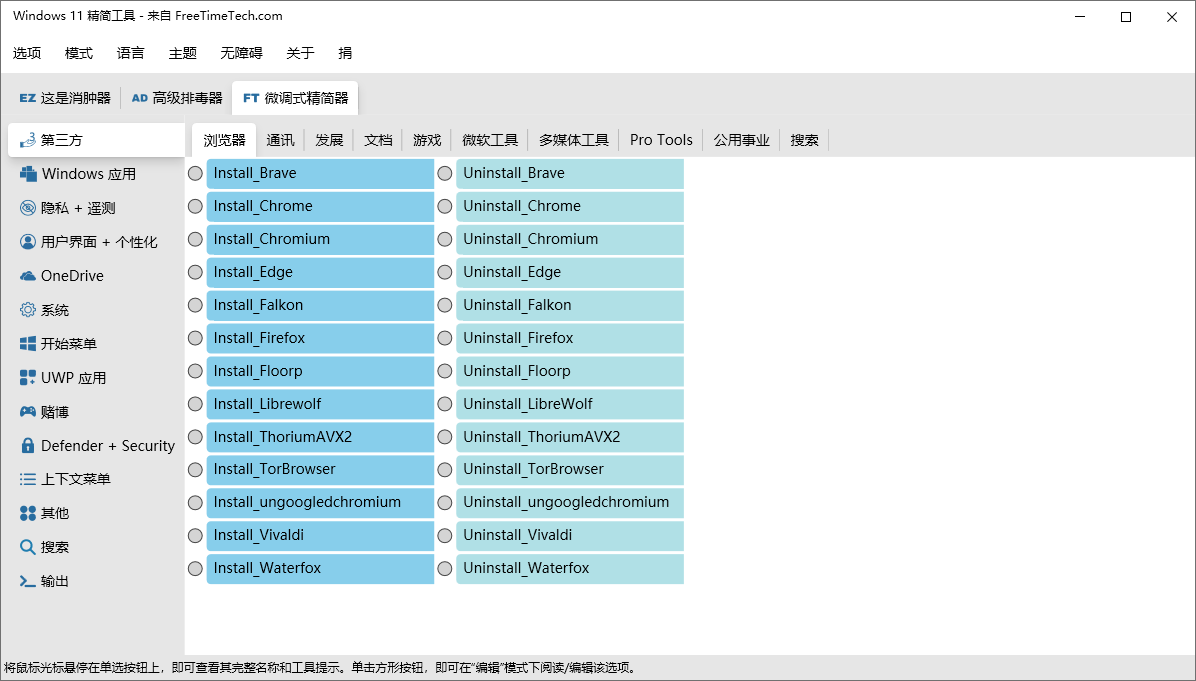This screenshot has width=1196, height=681.
Task: Open the 无障碍 menu
Action: (x=241, y=53)
